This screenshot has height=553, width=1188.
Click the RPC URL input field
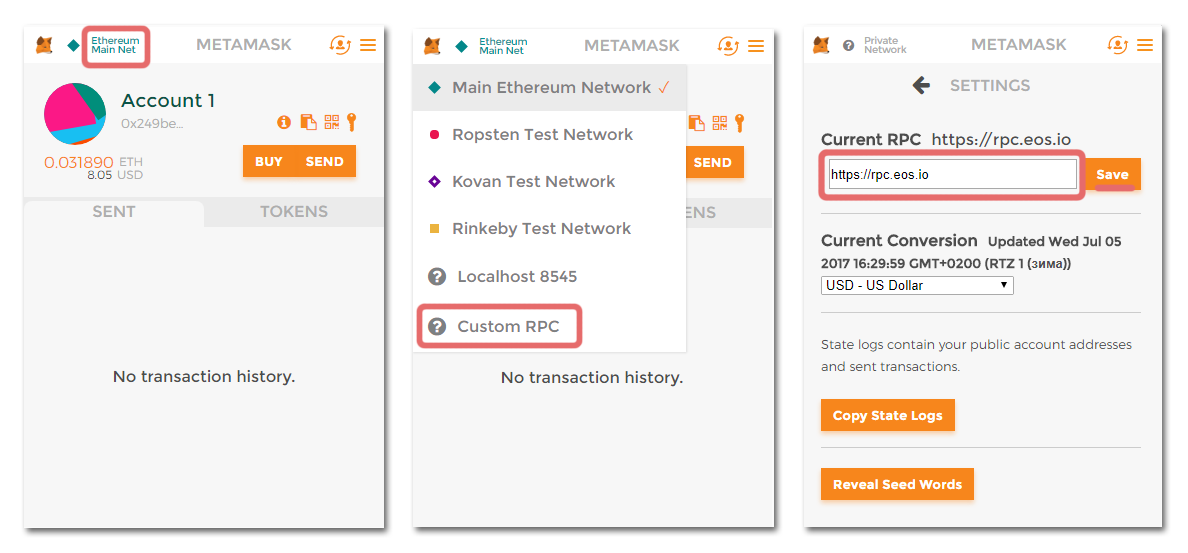[952, 174]
